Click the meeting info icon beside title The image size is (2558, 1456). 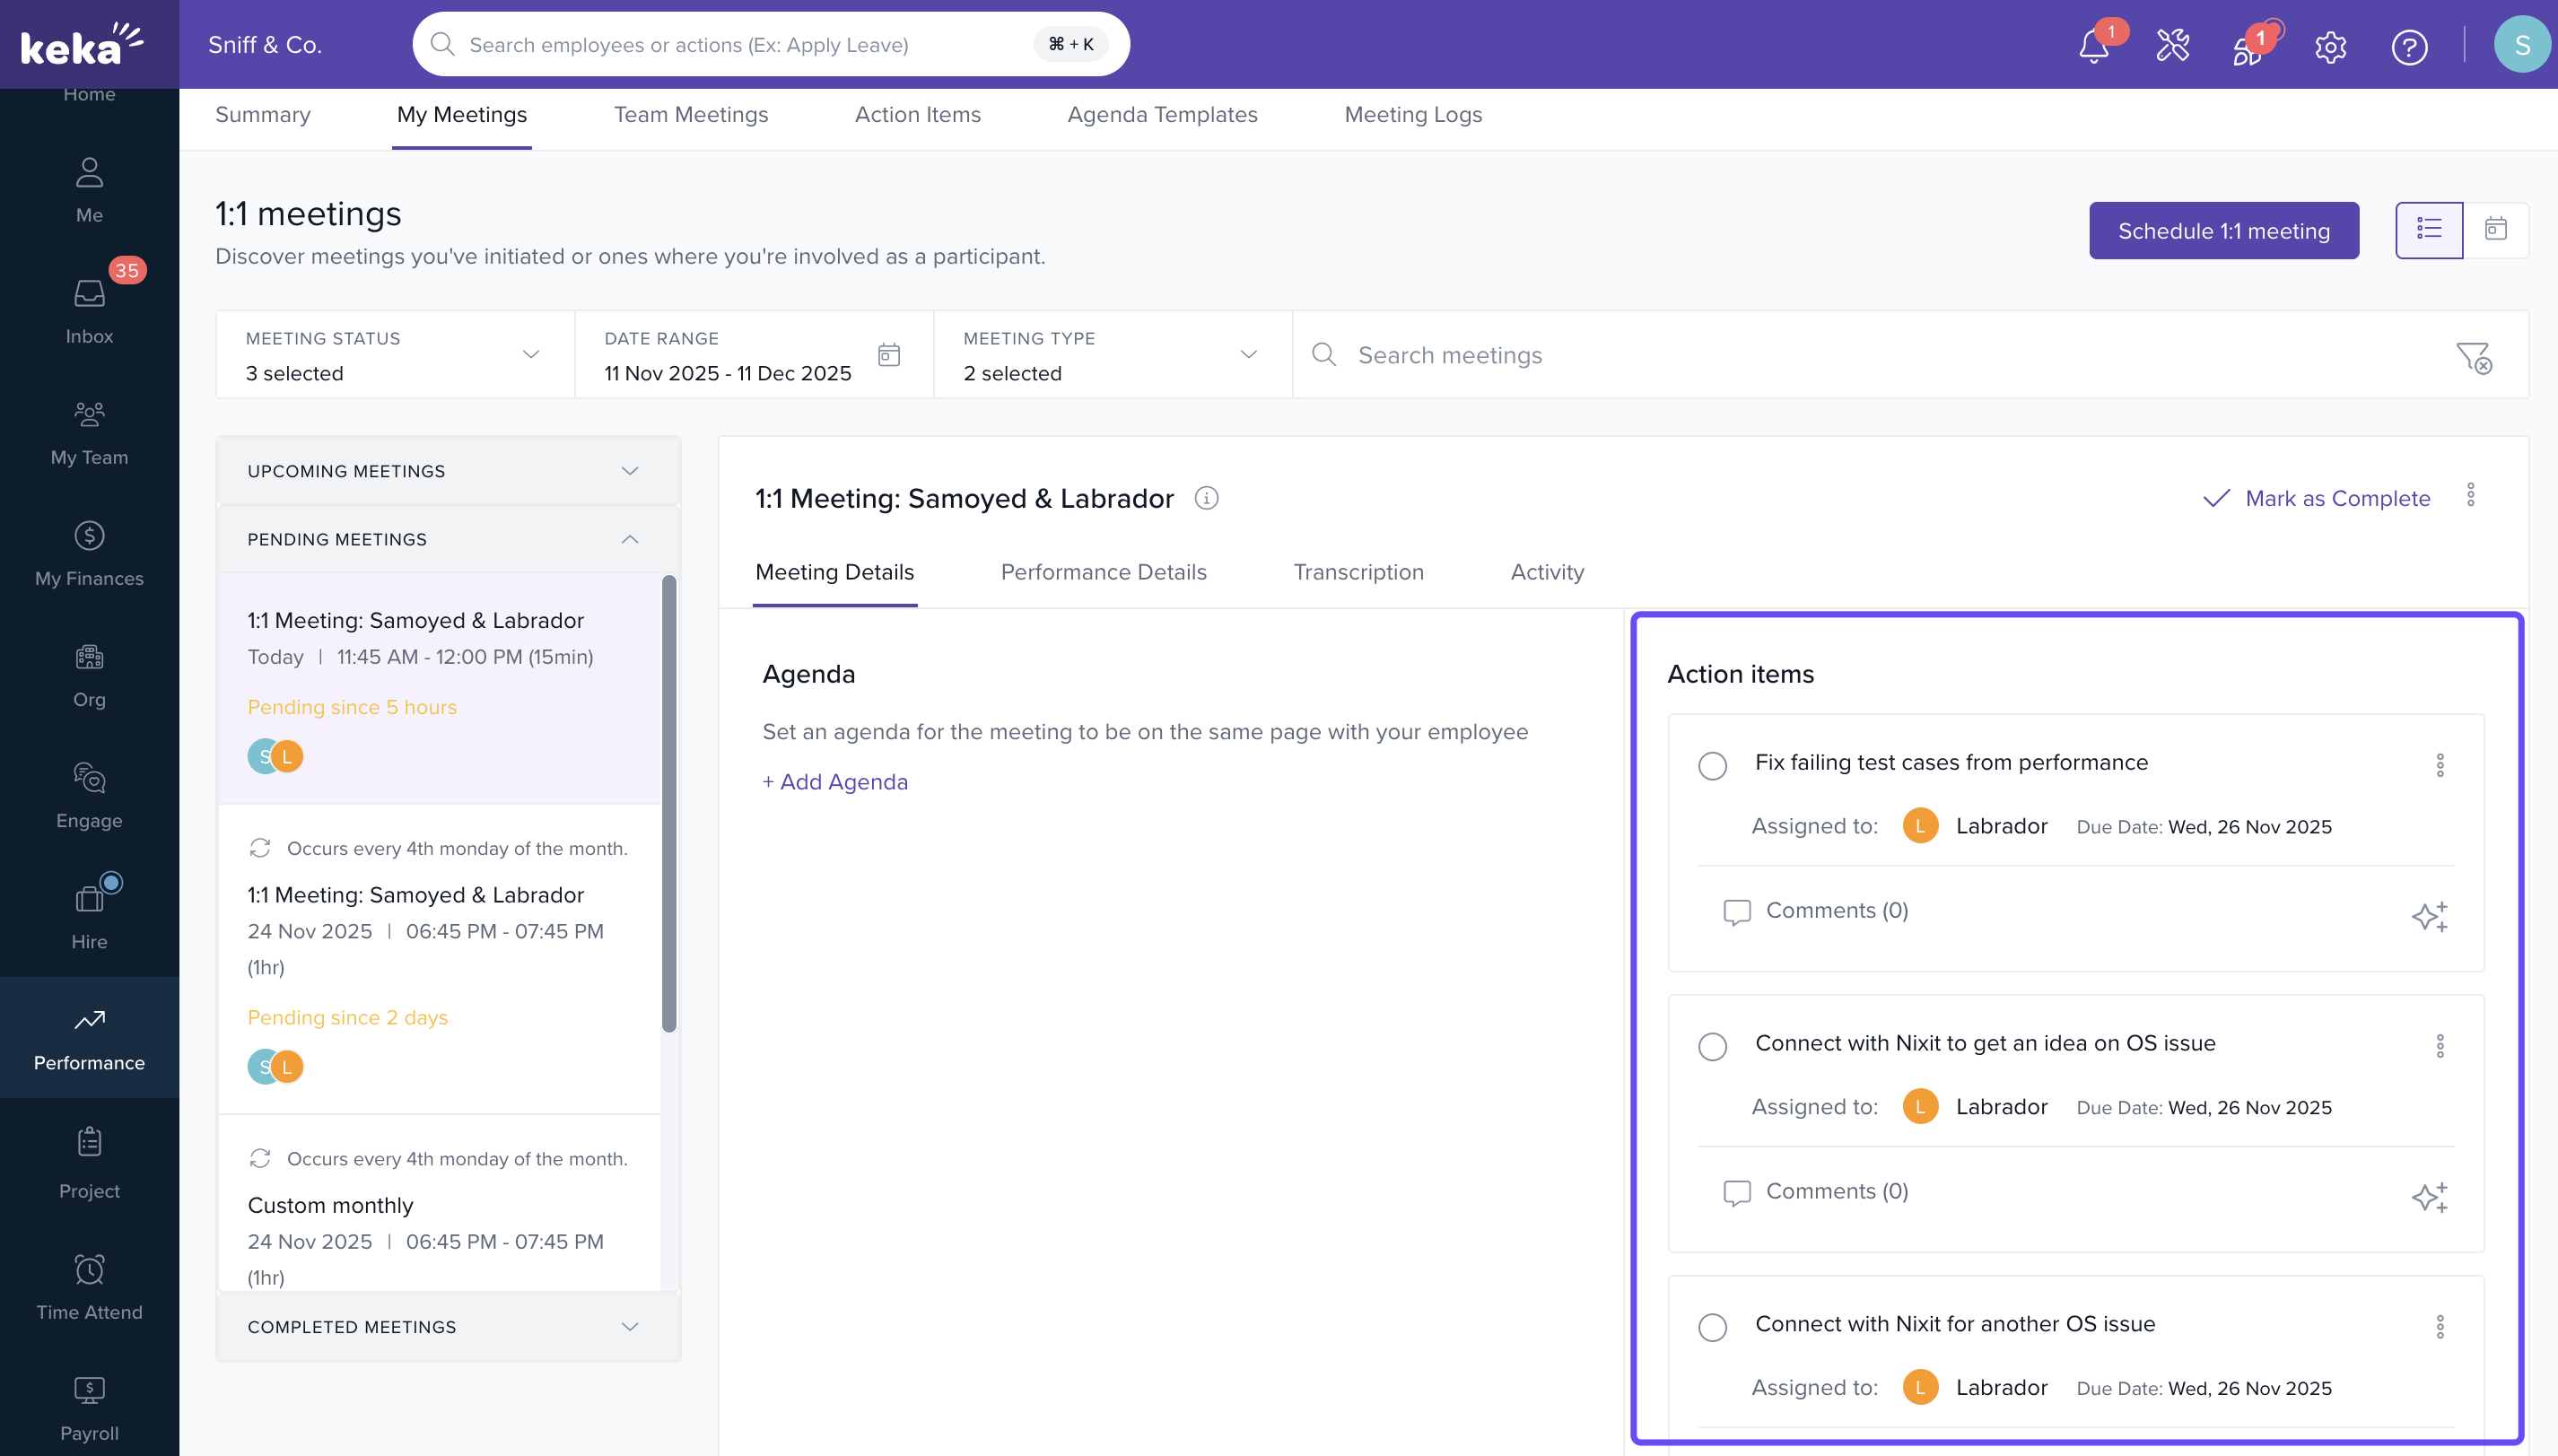point(1206,498)
